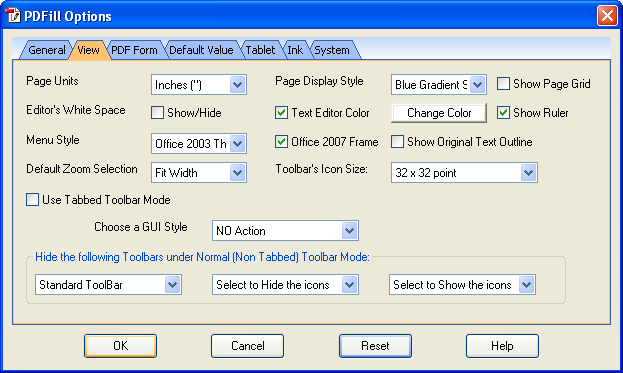Image resolution: width=623 pixels, height=373 pixels.
Task: Select the System tab
Action: pyautogui.click(x=332, y=50)
